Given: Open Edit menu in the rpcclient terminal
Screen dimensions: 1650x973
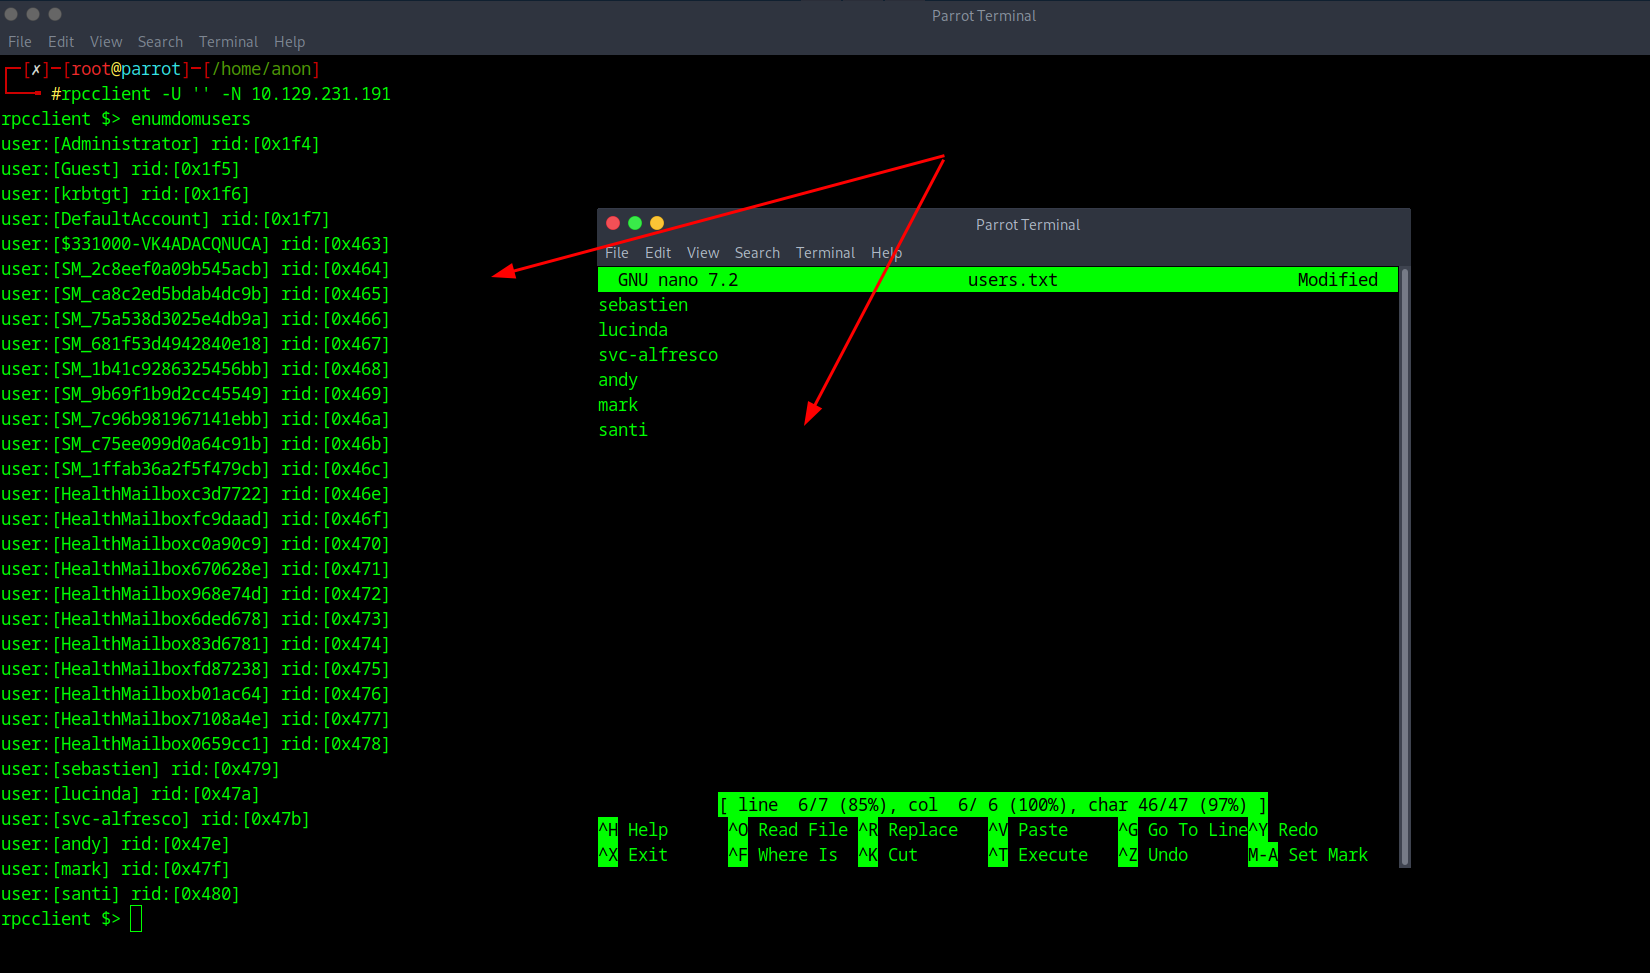Looking at the screenshot, I should tap(61, 42).
